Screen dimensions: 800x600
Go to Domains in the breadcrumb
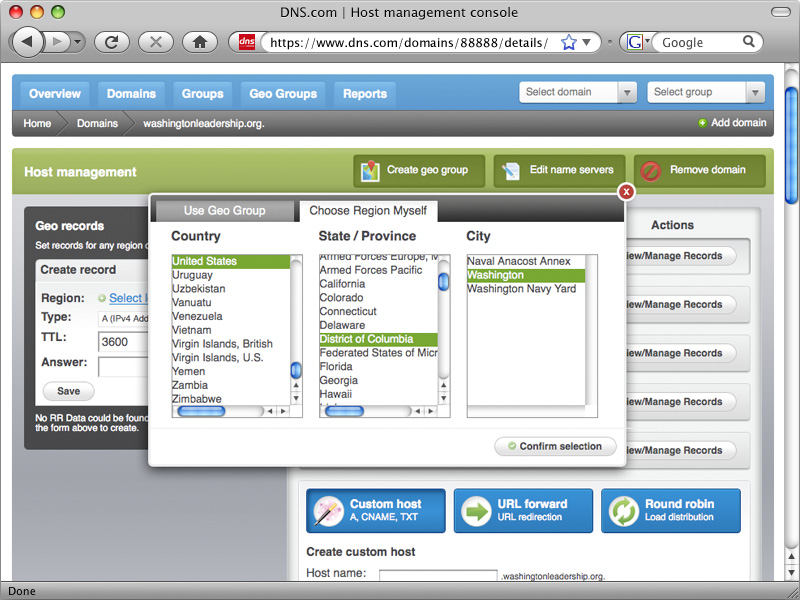(97, 123)
